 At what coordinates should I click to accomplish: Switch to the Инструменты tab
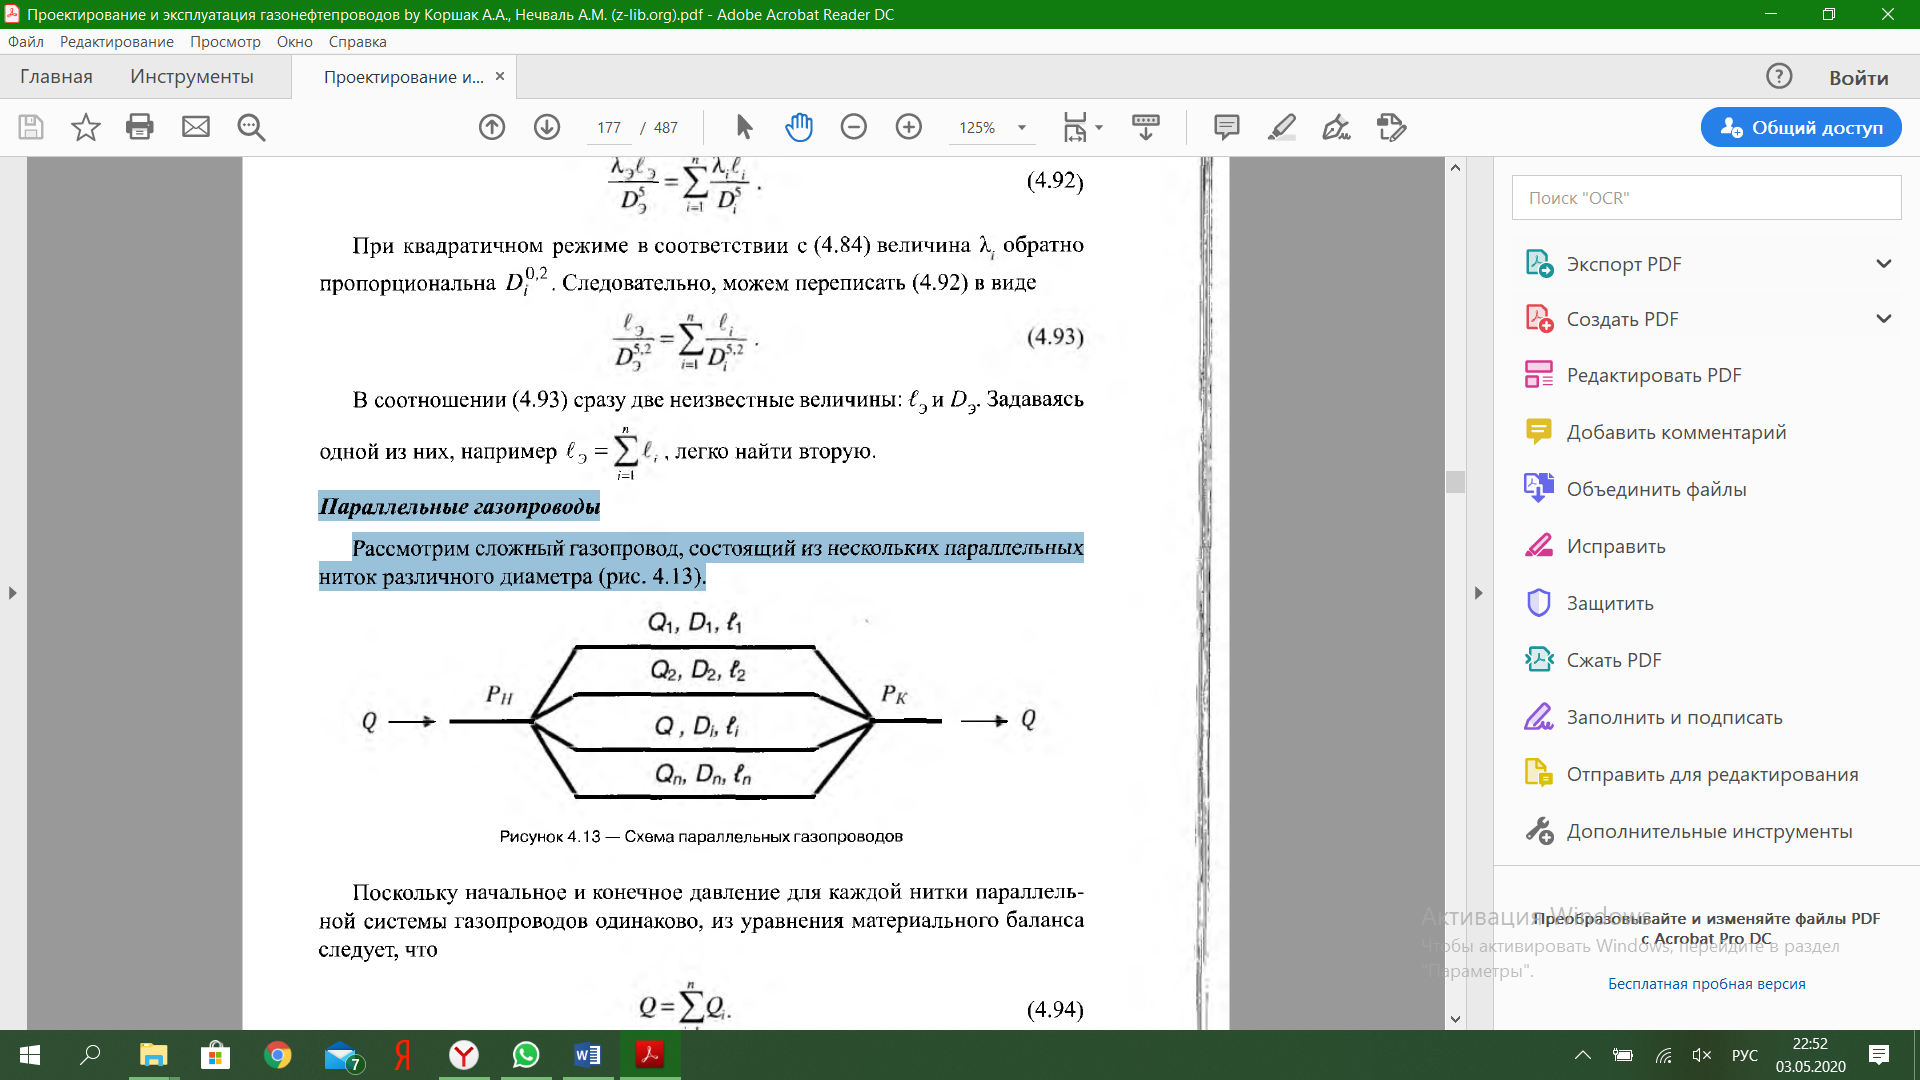click(x=192, y=77)
